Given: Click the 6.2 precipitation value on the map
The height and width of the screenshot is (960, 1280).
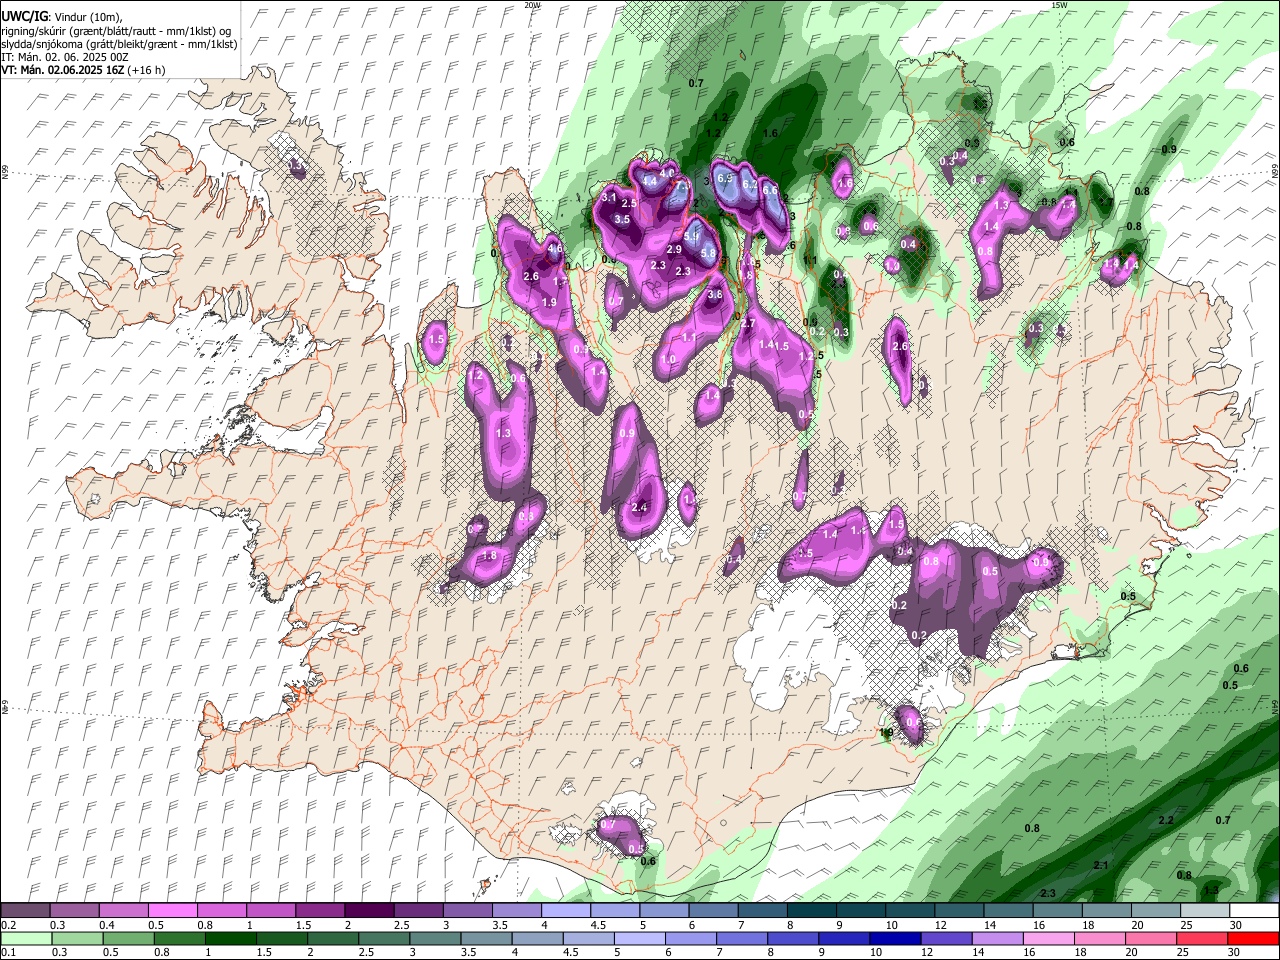Looking at the screenshot, I should click(750, 184).
